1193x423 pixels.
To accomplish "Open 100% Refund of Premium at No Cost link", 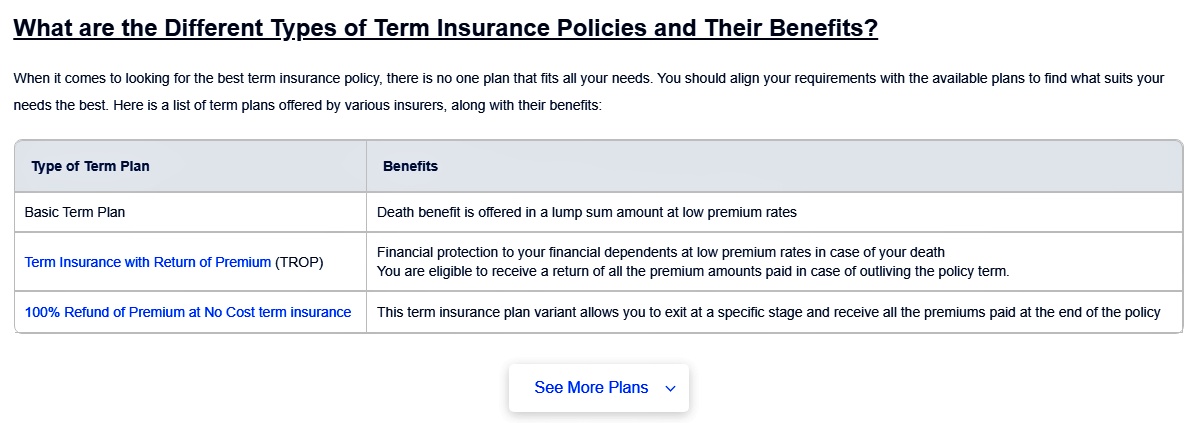I will point(188,312).
